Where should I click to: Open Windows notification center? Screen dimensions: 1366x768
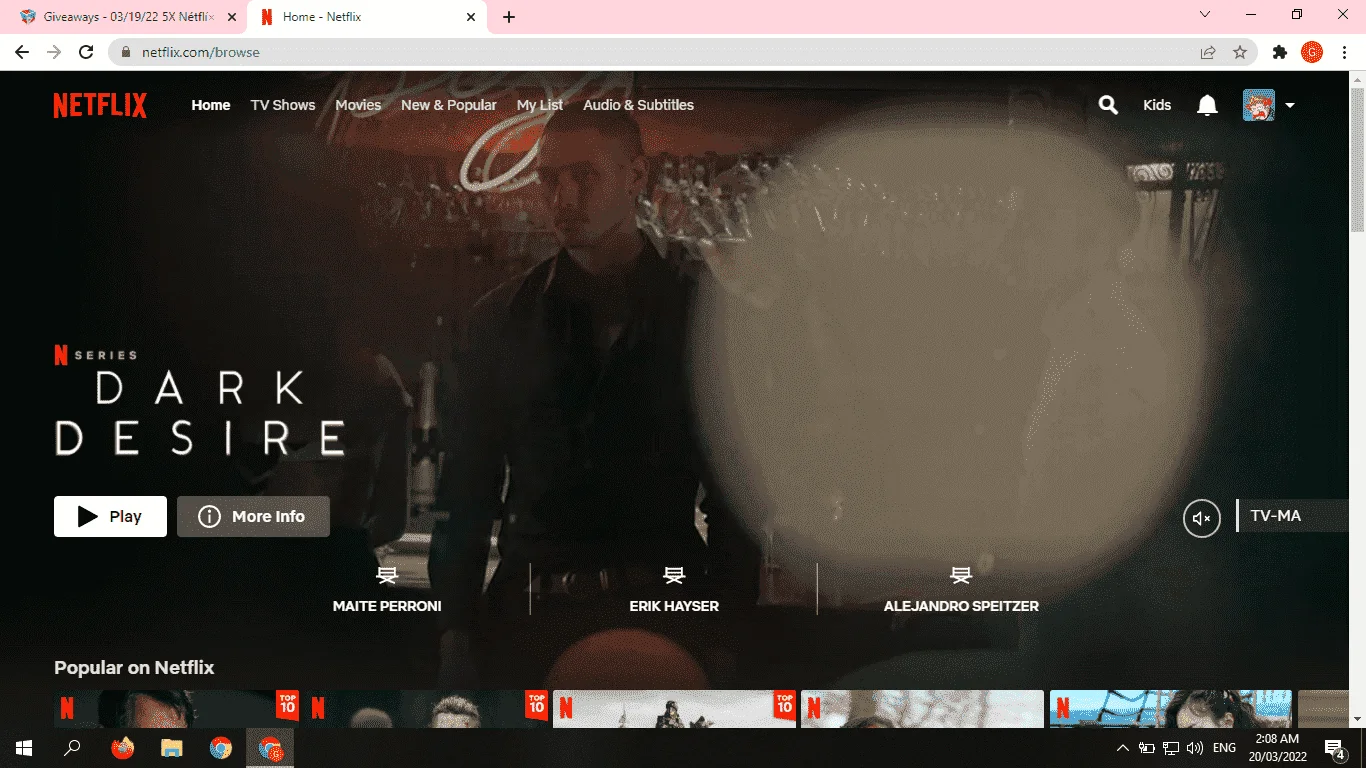click(1335, 748)
